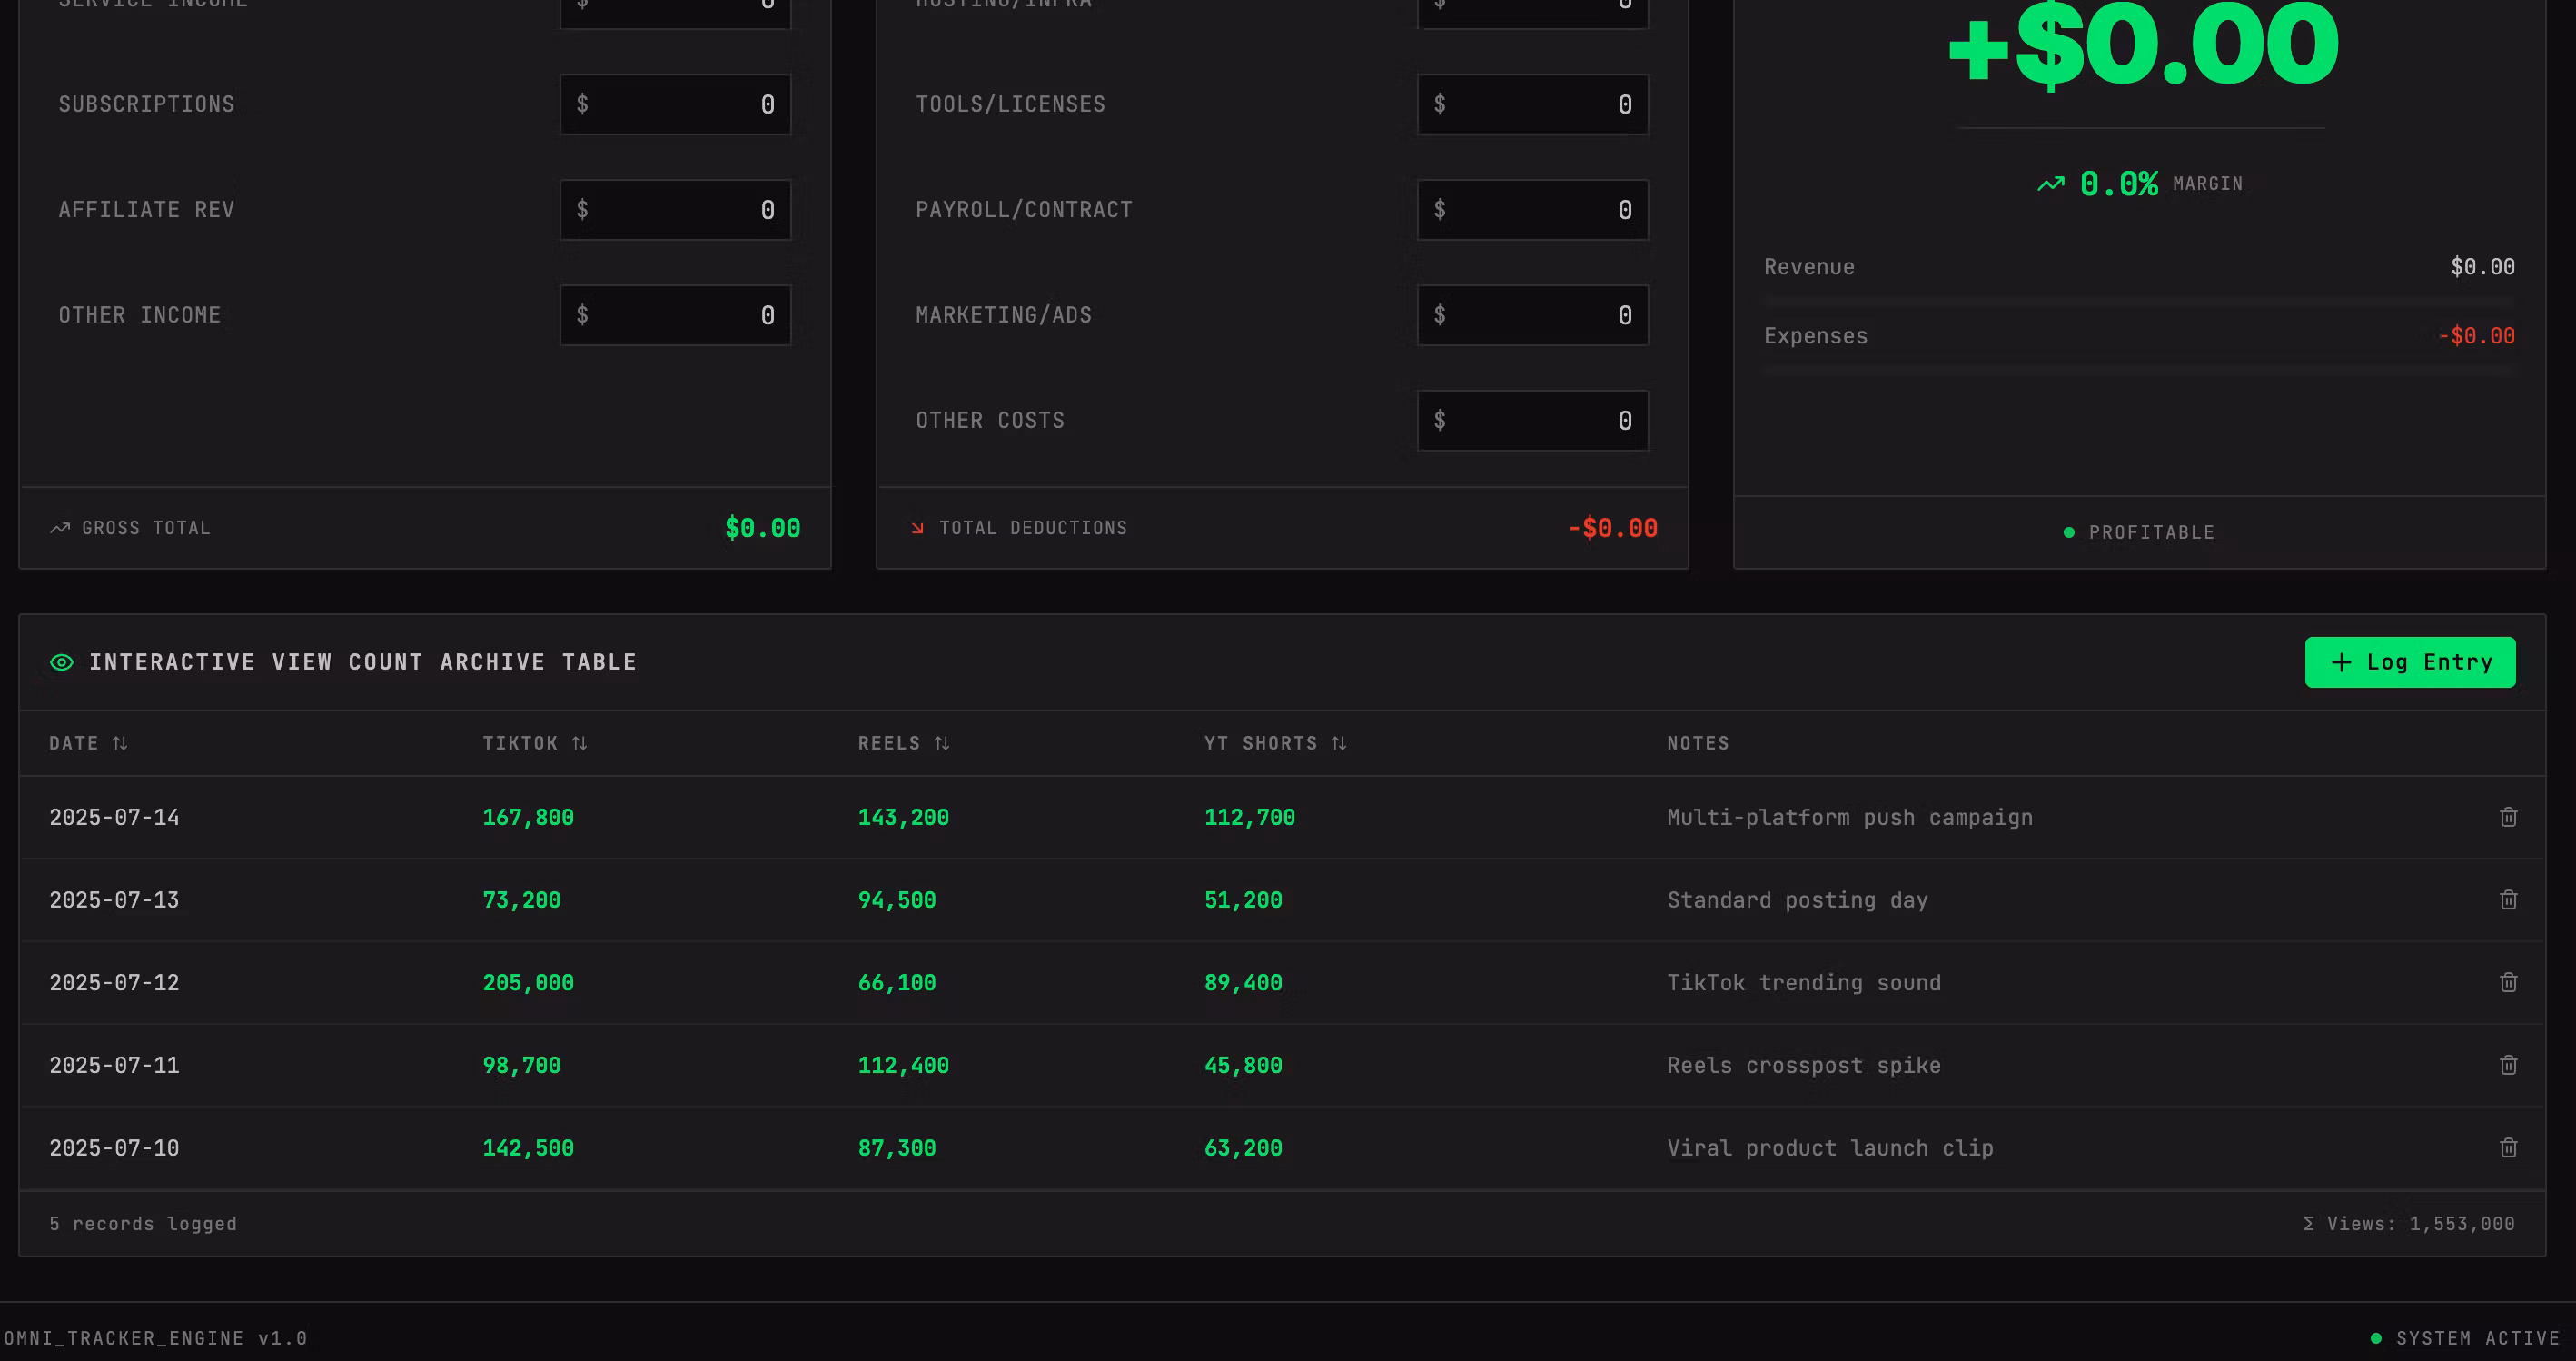Click the Revenue $0.00 summary value
The width and height of the screenshot is (2576, 1361).
[2482, 267]
